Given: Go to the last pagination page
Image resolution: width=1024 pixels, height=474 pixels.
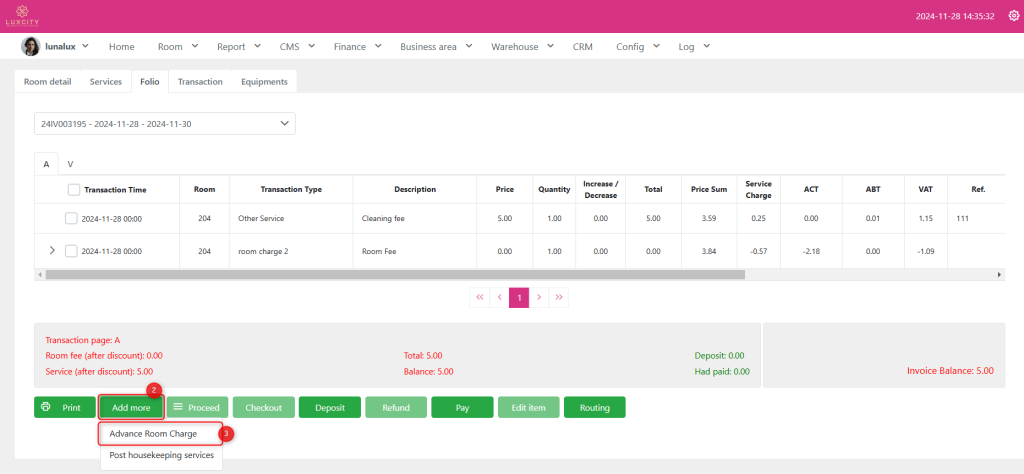Looking at the screenshot, I should click(559, 297).
